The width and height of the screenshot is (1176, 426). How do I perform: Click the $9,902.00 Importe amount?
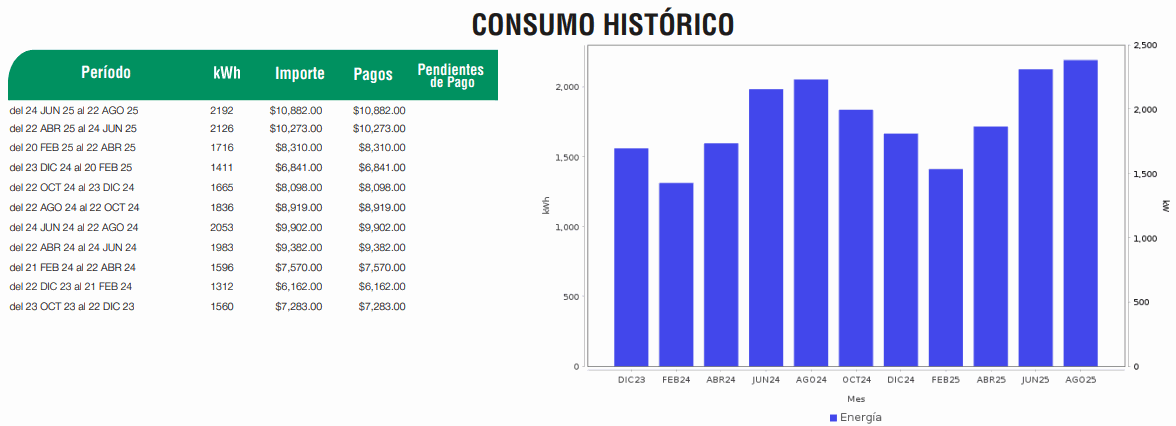(x=299, y=227)
